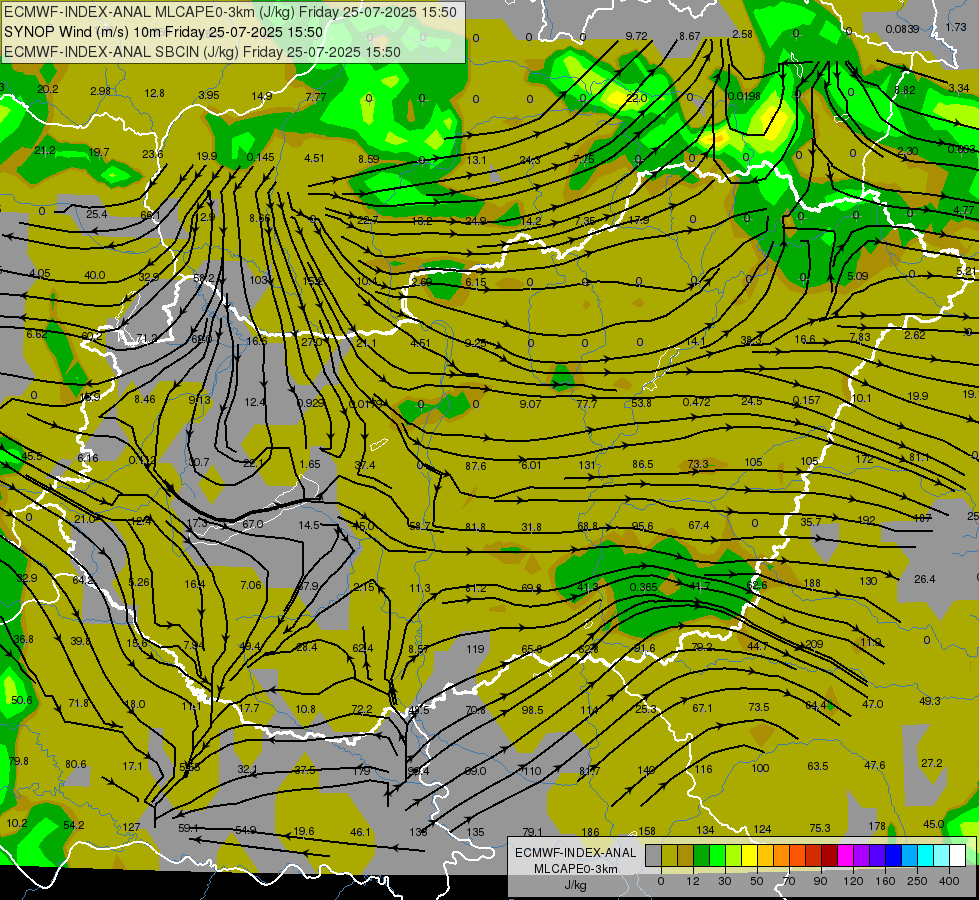
Task: Pick the pure blue legend swatch
Action: (894, 855)
